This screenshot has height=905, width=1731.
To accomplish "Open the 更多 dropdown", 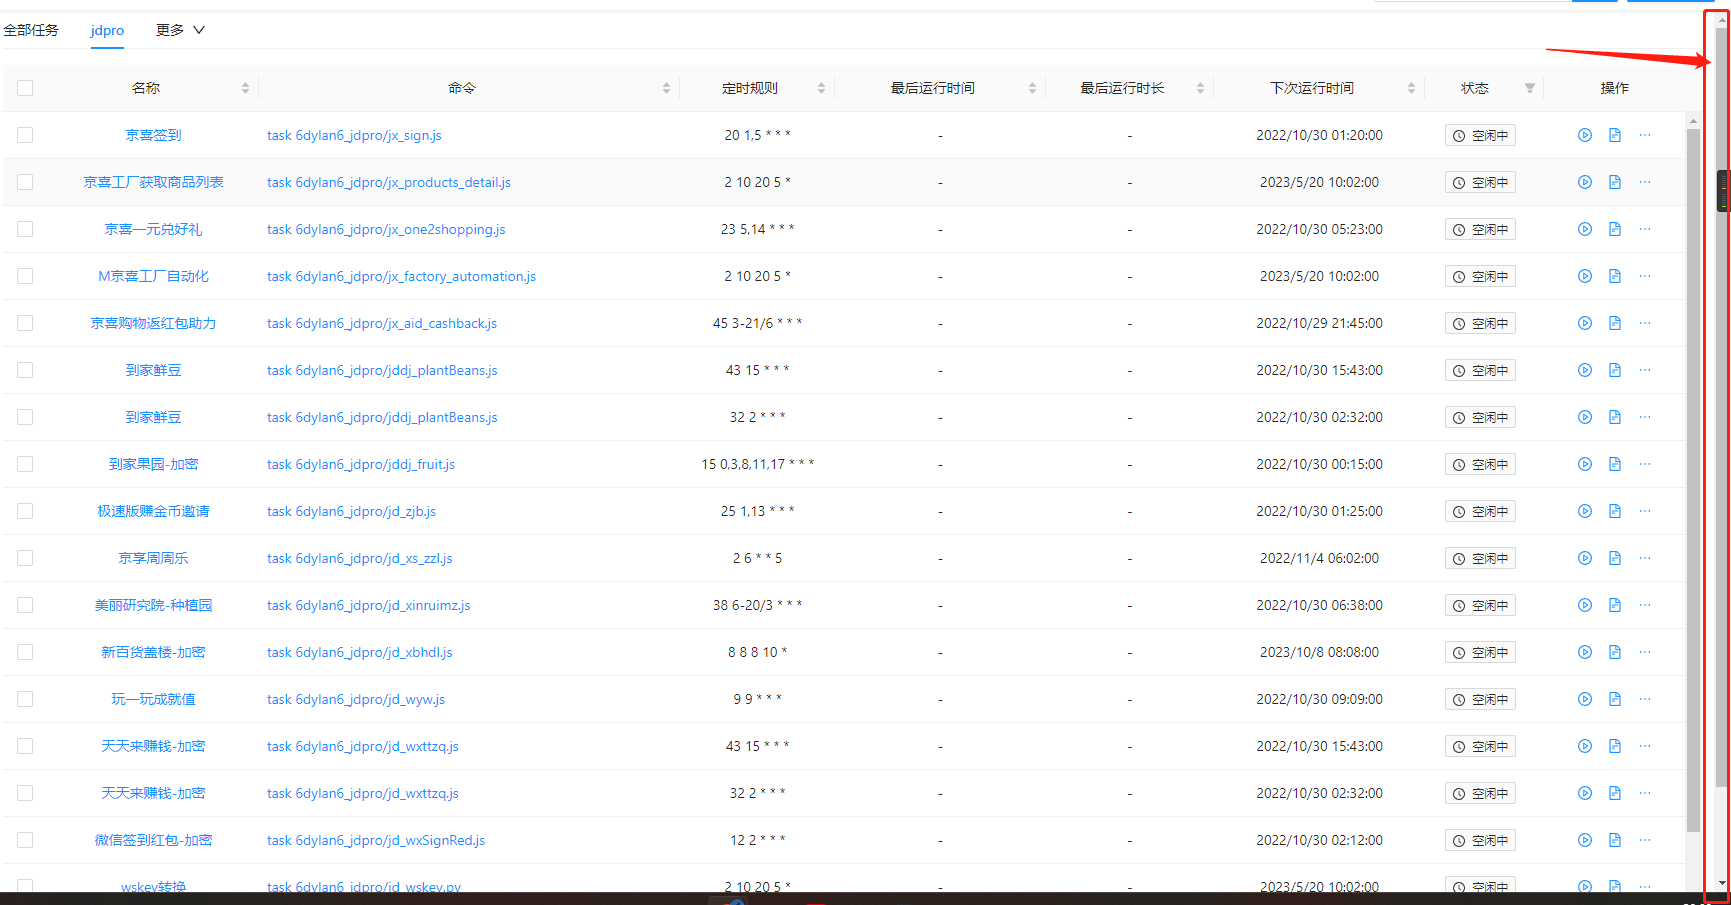I will (180, 30).
